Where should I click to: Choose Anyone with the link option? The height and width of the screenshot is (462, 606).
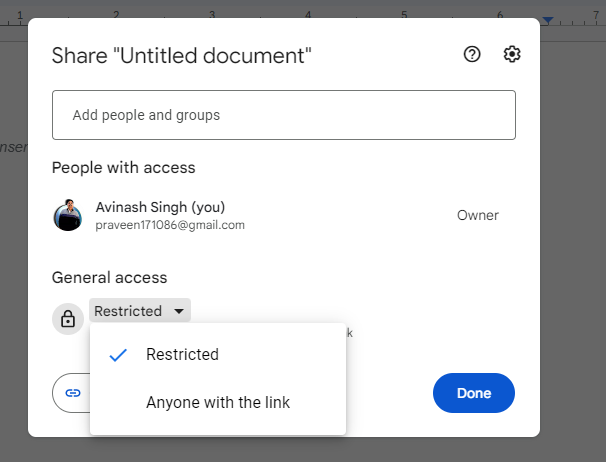[x=218, y=402]
